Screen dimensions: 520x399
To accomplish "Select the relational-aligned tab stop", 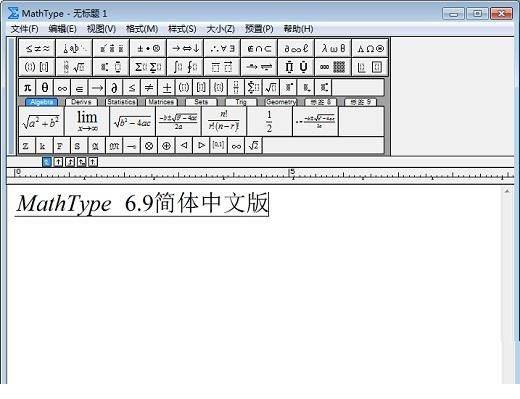I will click(x=81, y=162).
